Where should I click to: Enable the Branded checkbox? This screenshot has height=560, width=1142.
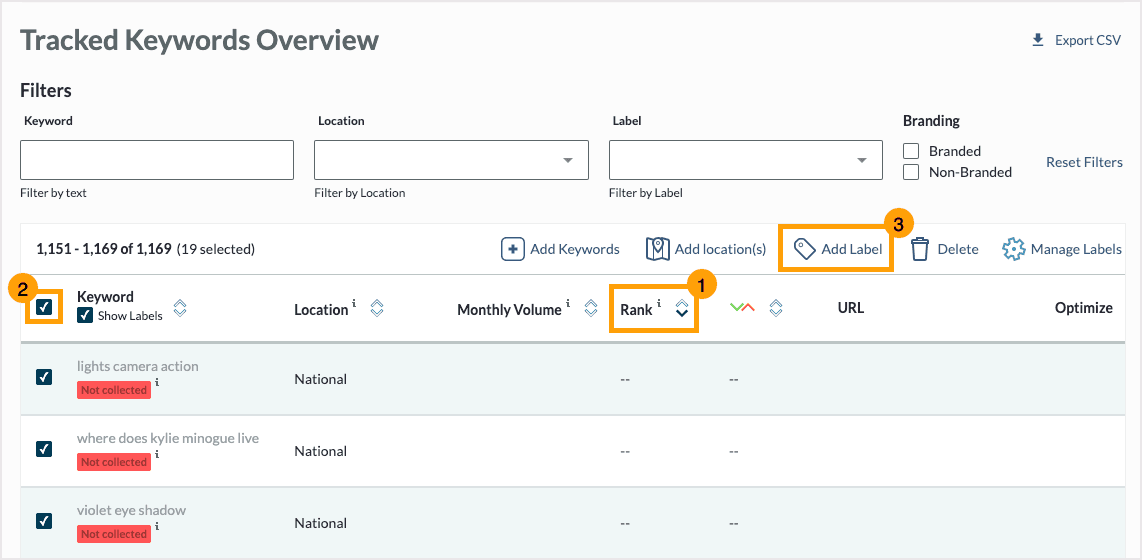[x=911, y=151]
